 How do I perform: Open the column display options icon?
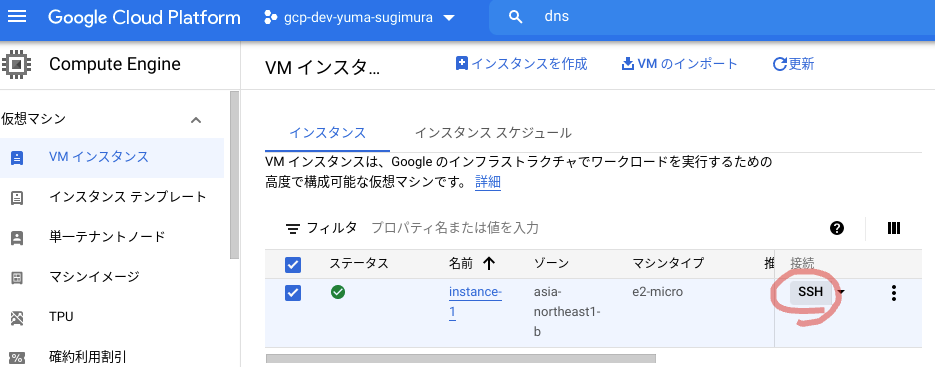click(893, 227)
